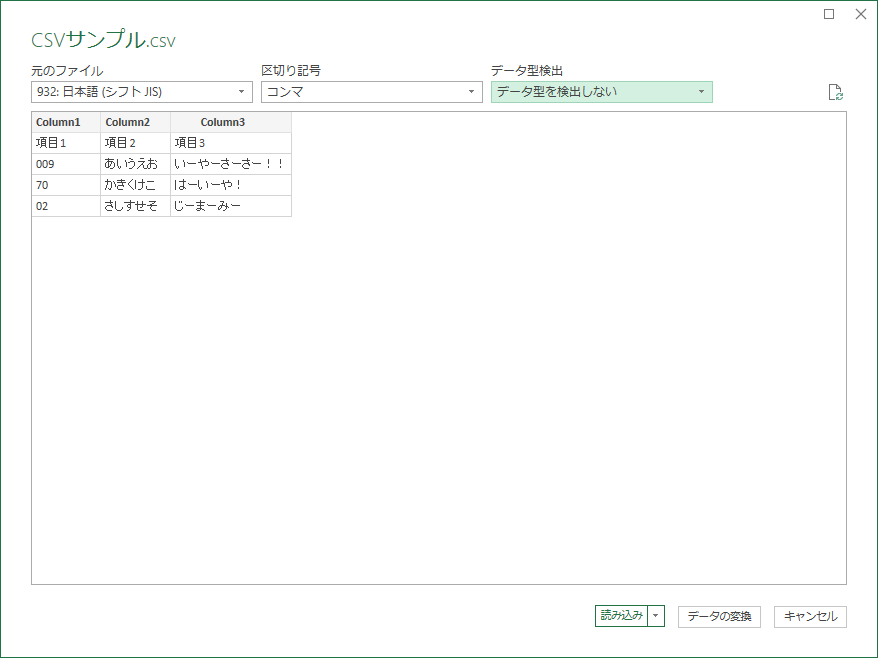
Task: Click the 項目3 cell
Action: click(x=231, y=143)
